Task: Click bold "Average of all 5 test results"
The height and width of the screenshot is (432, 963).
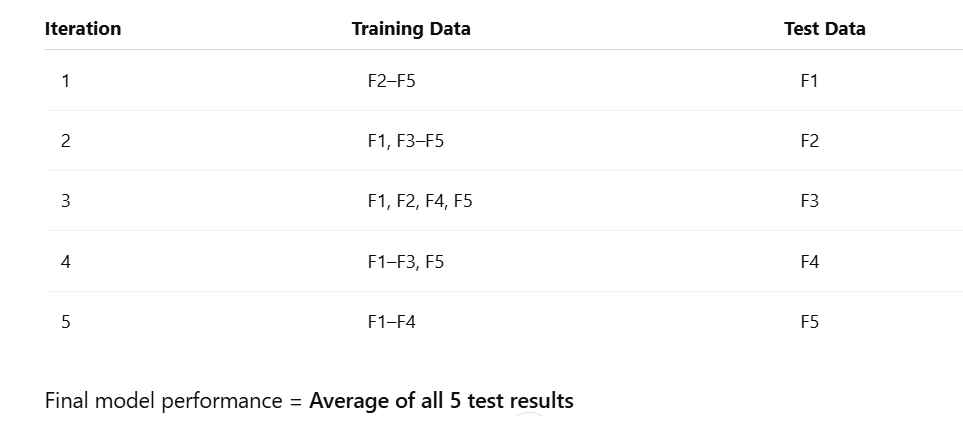Action: 441,401
